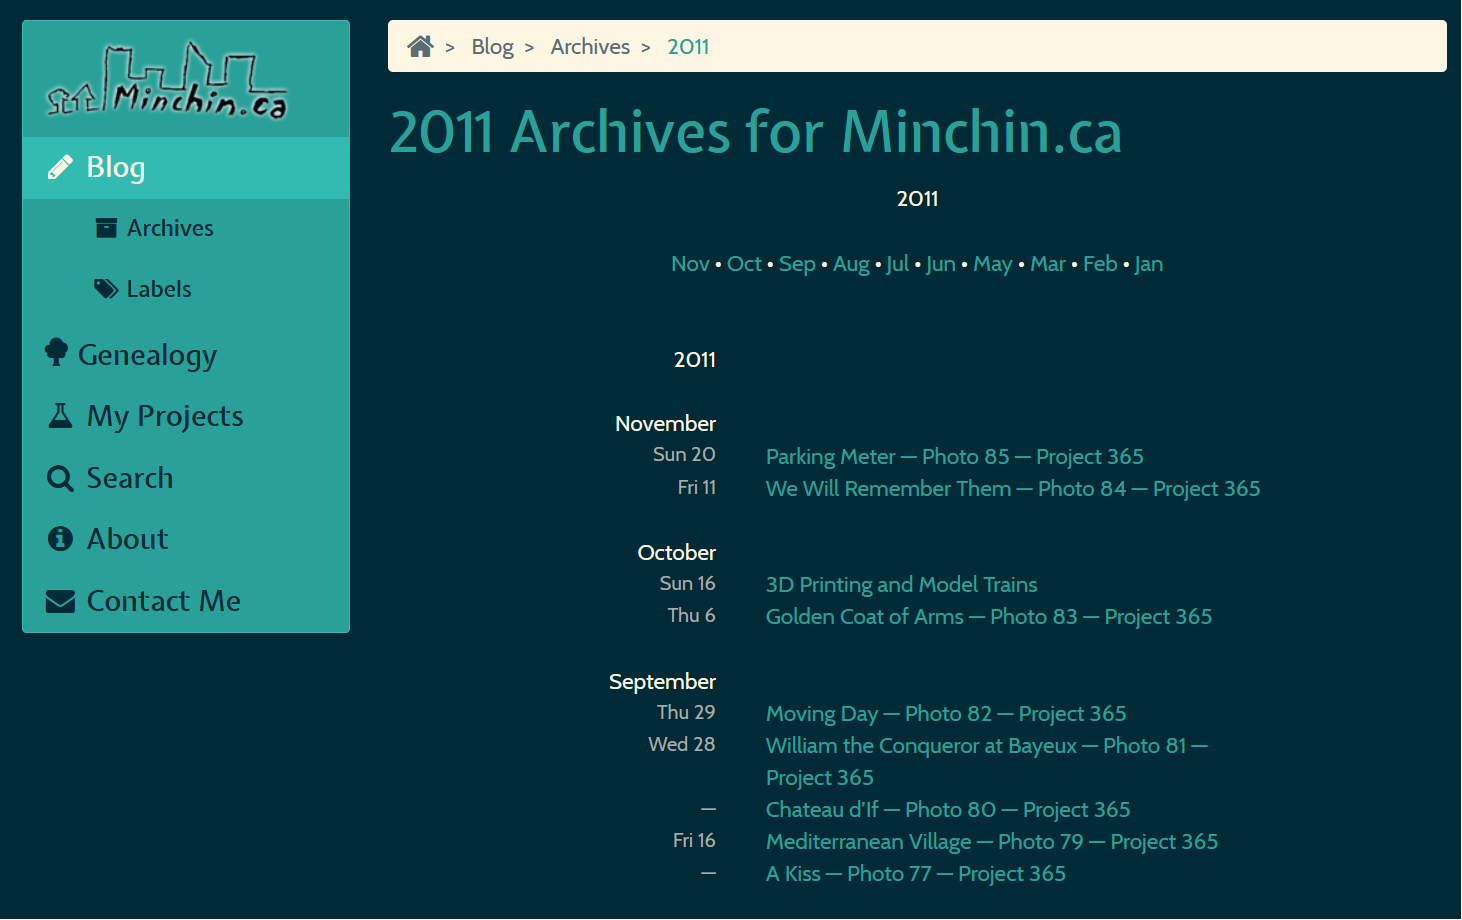Jump to Jul in month links
The width and height of the screenshot is (1462, 920).
(897, 264)
